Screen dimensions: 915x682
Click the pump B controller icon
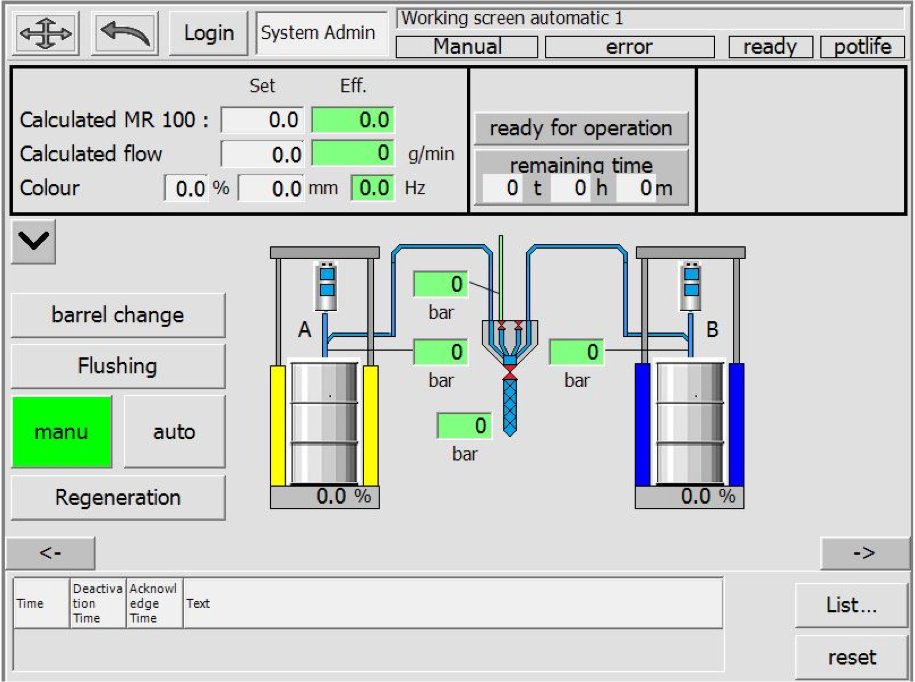coord(692,285)
